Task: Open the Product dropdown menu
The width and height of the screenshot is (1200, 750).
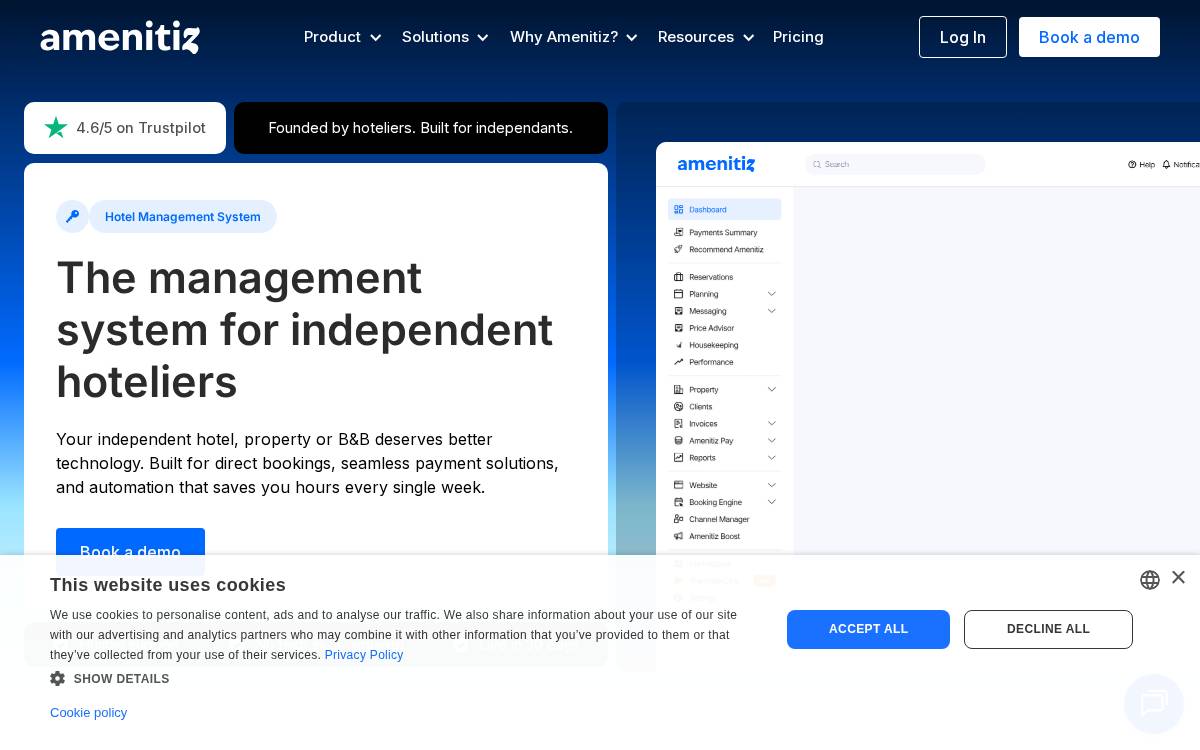Action: 343,37
